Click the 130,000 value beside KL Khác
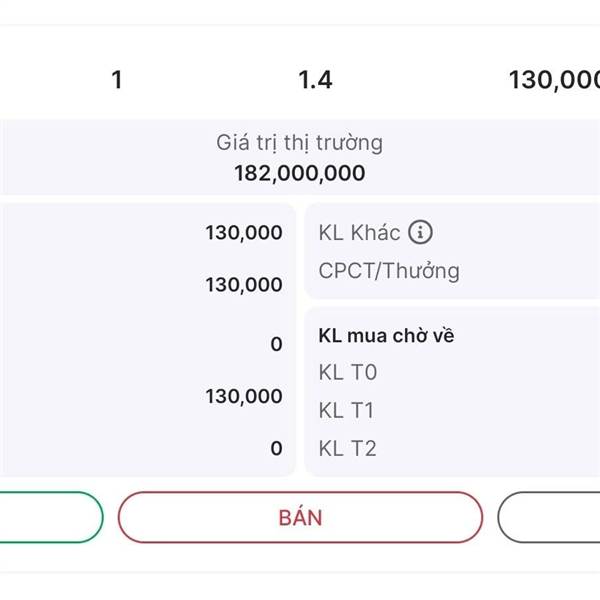Screen dimensions: 600x600 244,233
